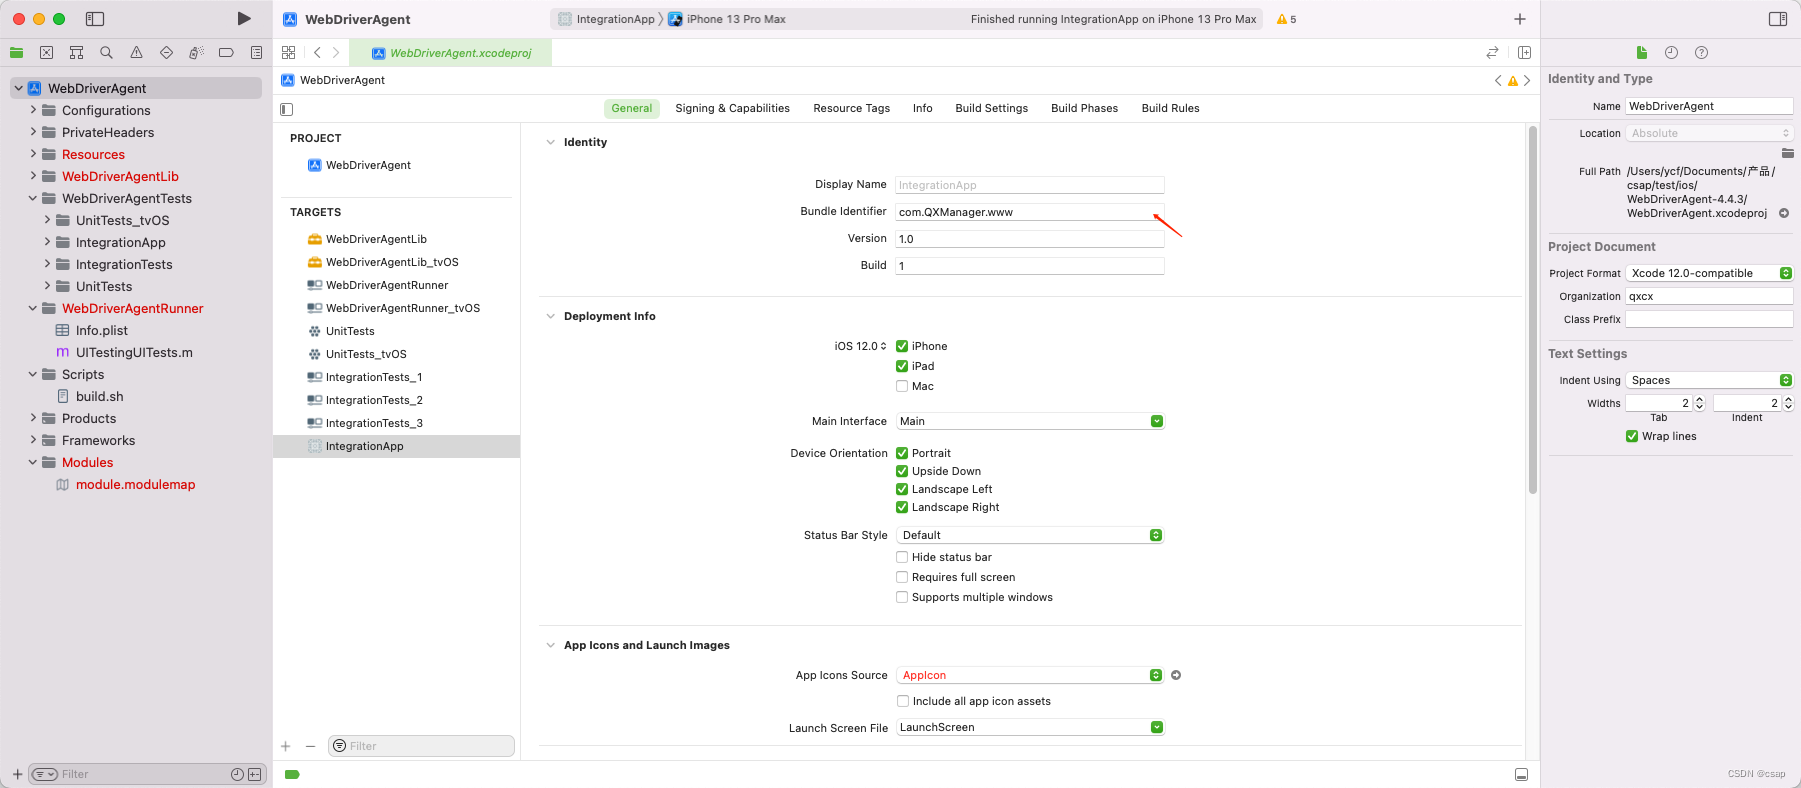Viewport: 1801px width, 788px height.
Task: Collapse the Deployment Info section
Action: [550, 316]
